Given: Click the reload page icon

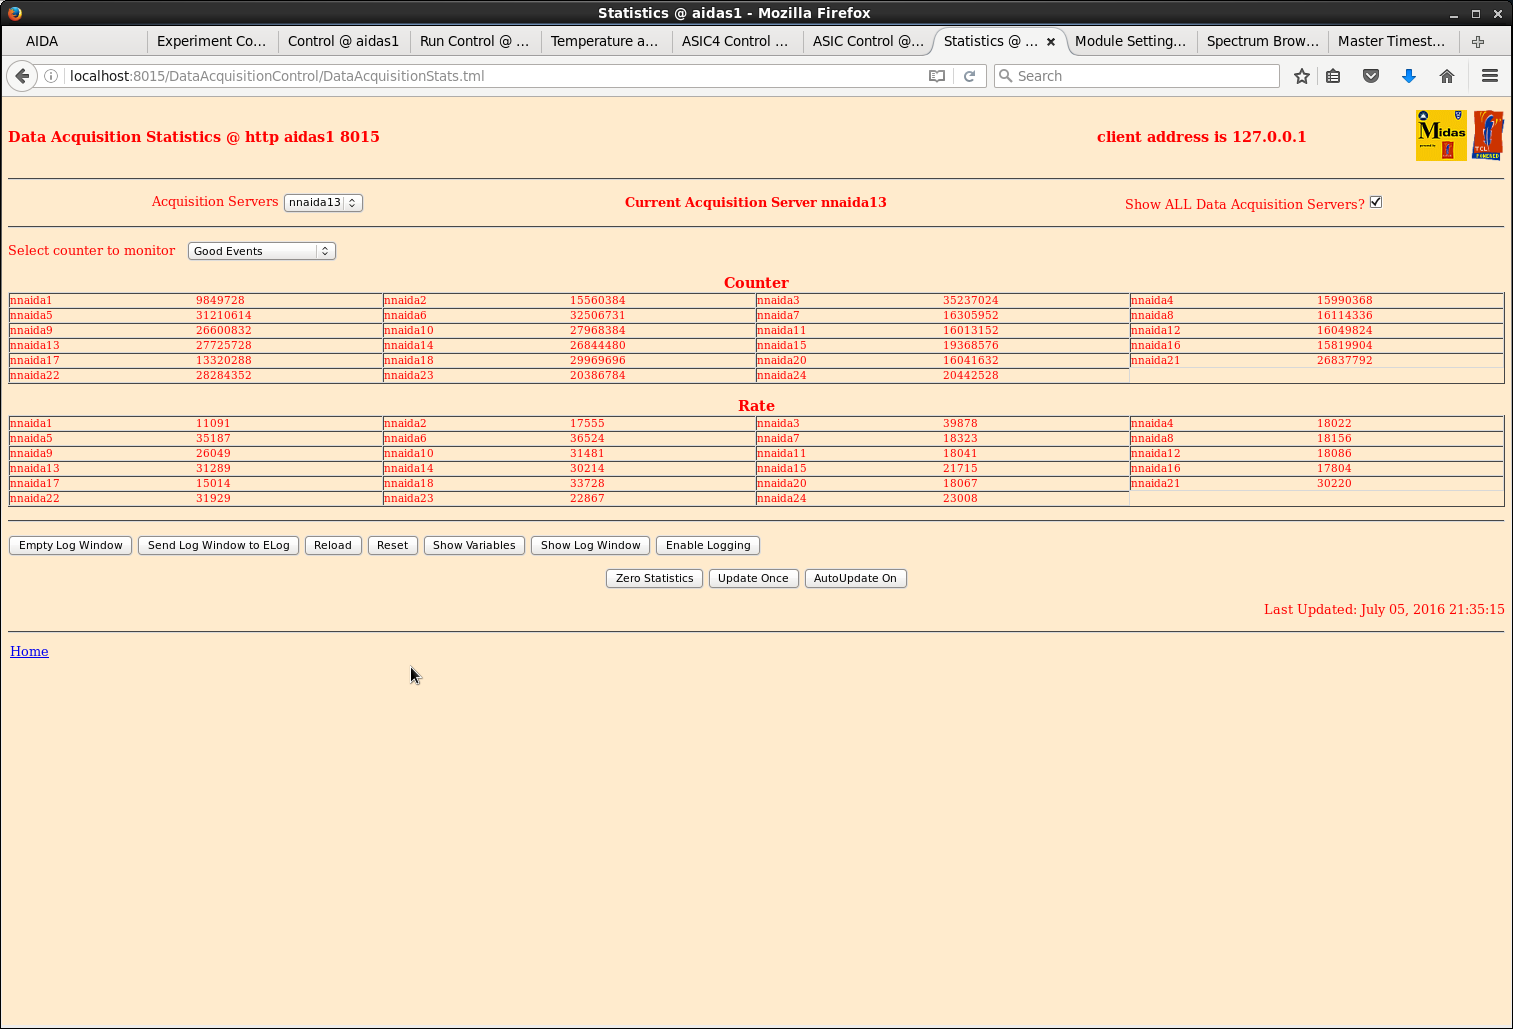Looking at the screenshot, I should (969, 76).
